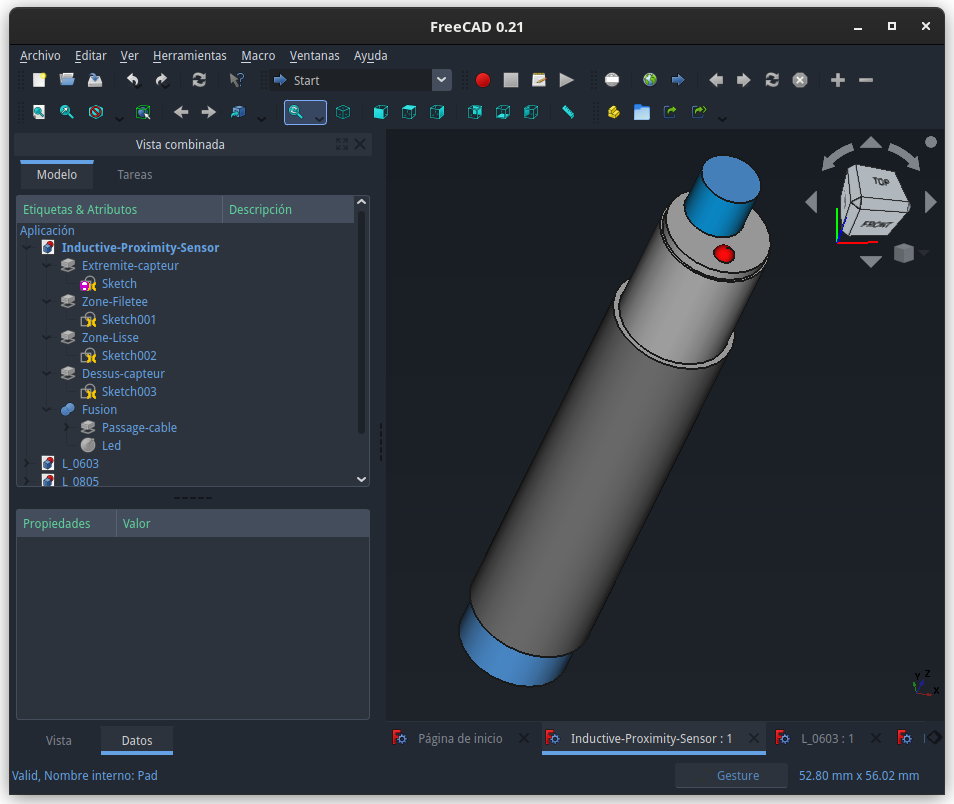Click the fit all zoom icon

click(39, 112)
